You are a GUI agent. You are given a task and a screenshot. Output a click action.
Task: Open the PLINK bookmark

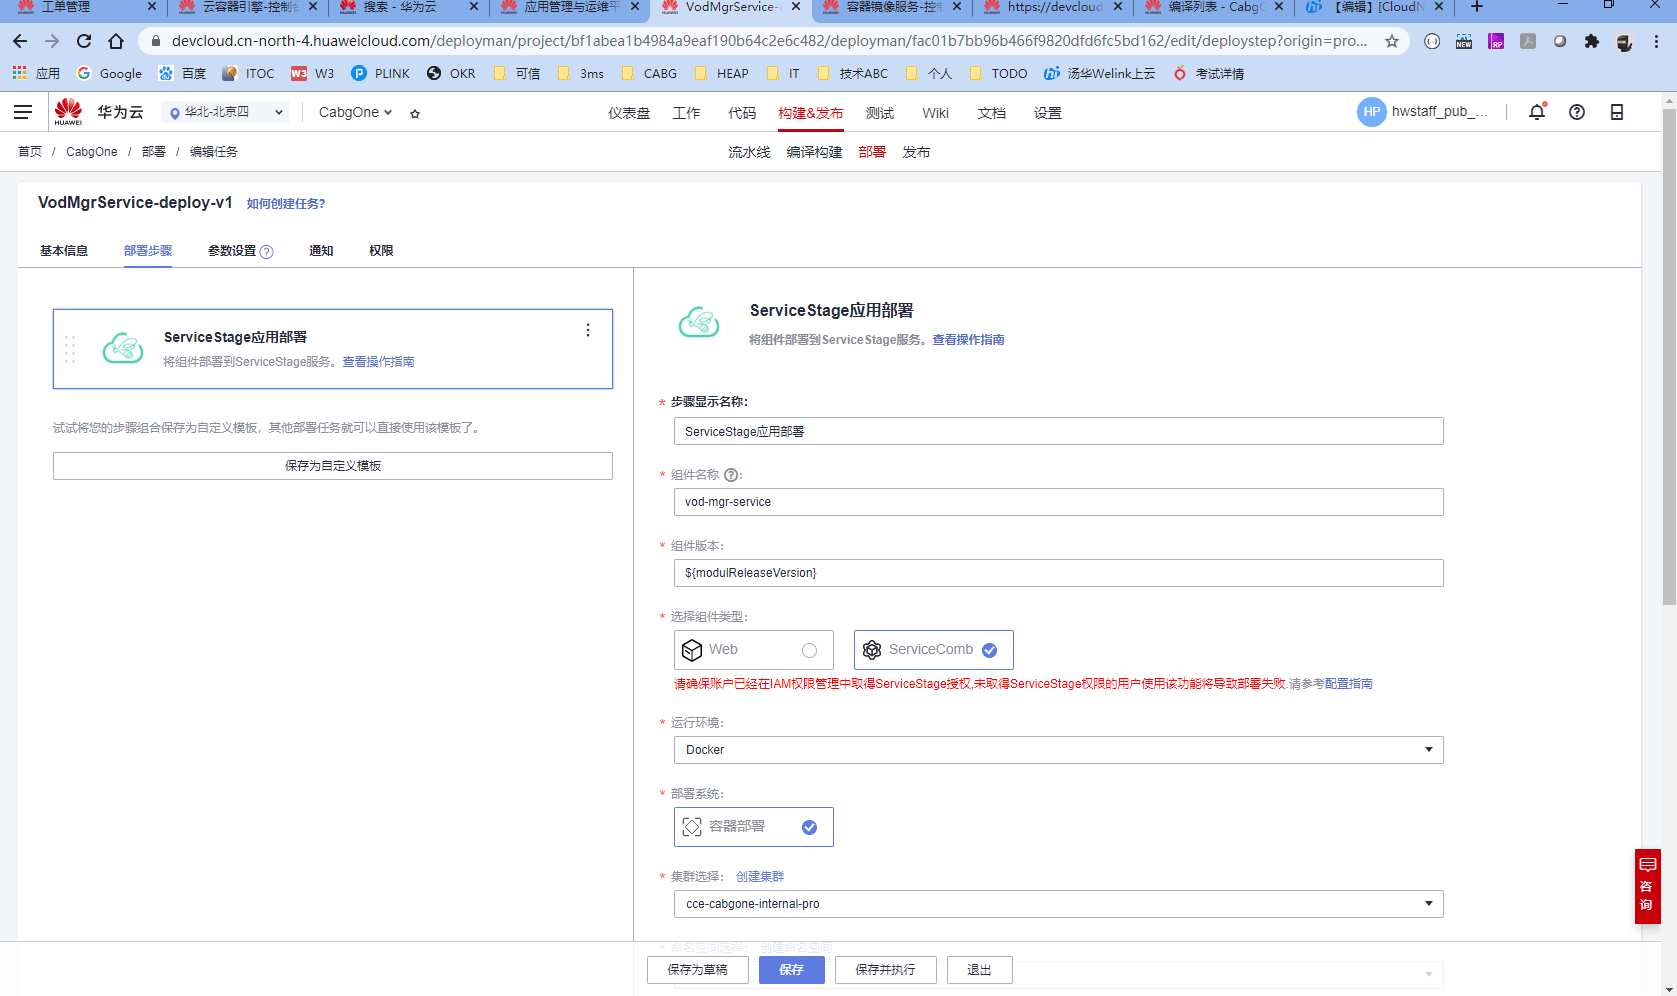point(381,73)
